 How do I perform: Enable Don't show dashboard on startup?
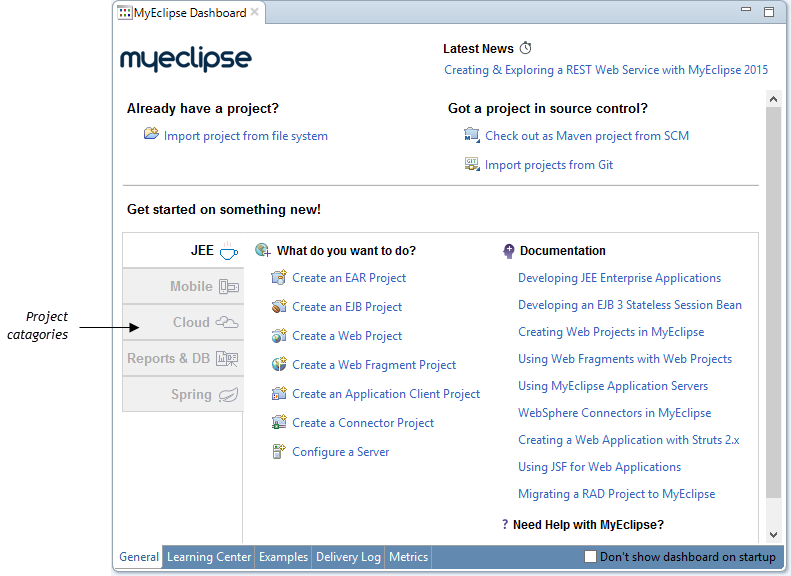(590, 557)
